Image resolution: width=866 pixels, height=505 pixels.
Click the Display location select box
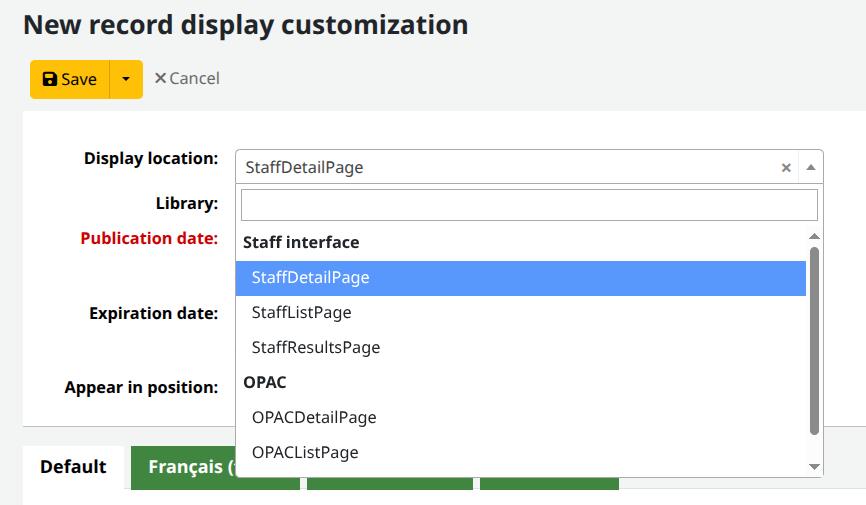click(x=505, y=168)
